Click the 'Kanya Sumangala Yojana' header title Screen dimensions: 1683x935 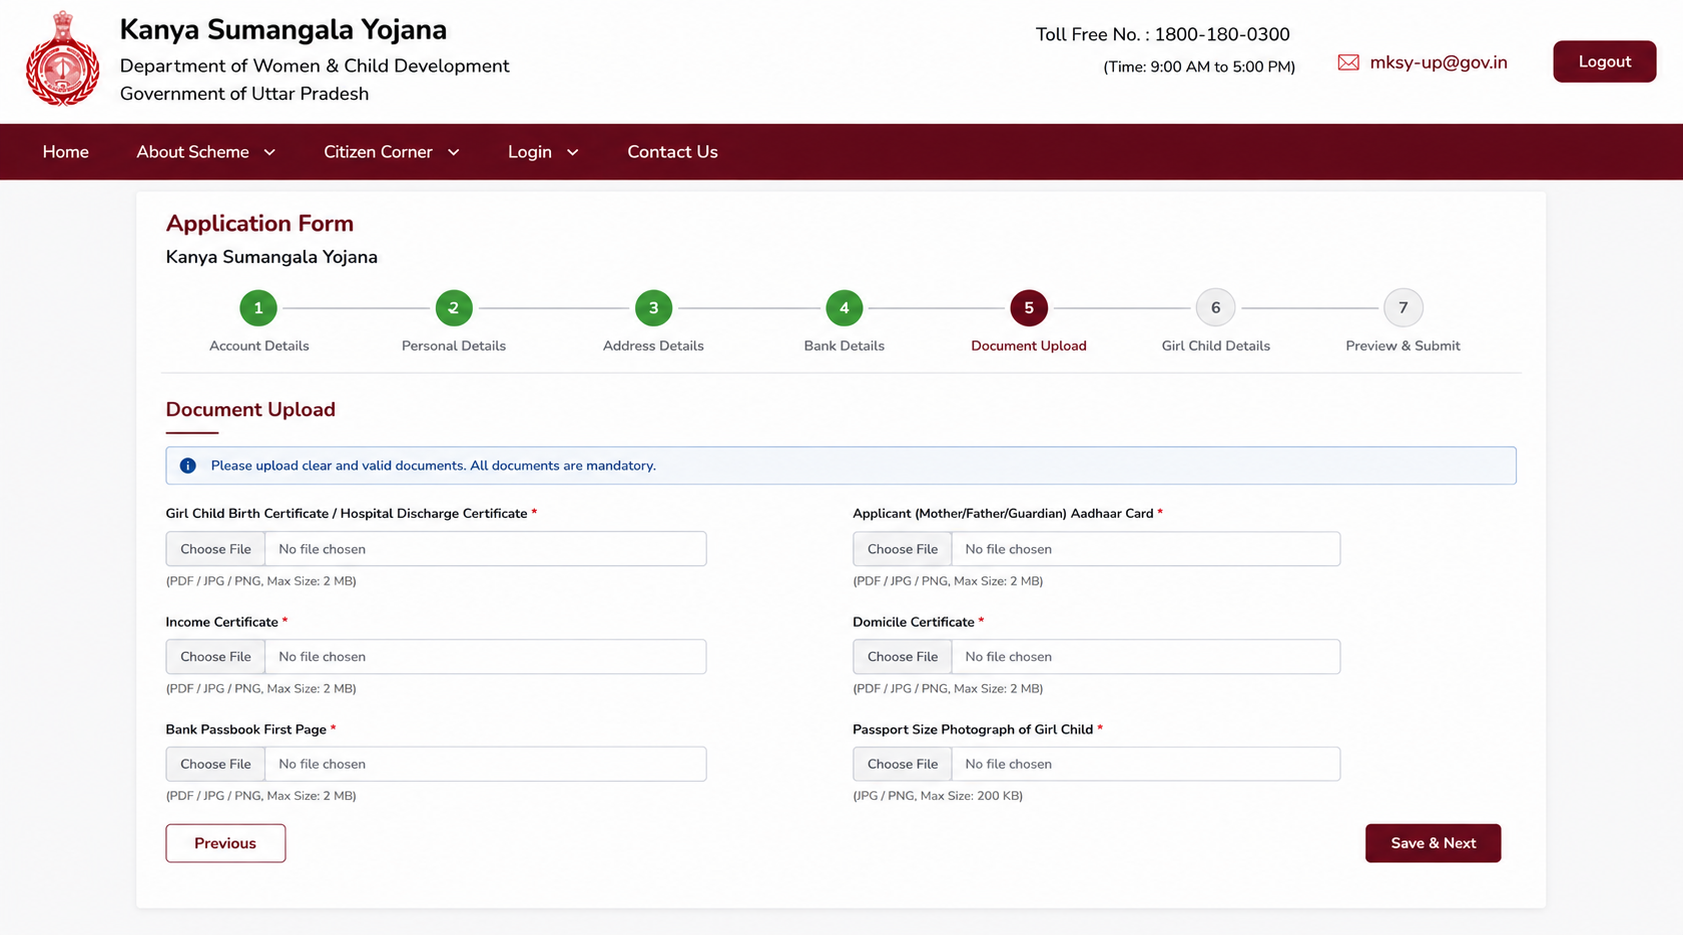[x=283, y=30]
